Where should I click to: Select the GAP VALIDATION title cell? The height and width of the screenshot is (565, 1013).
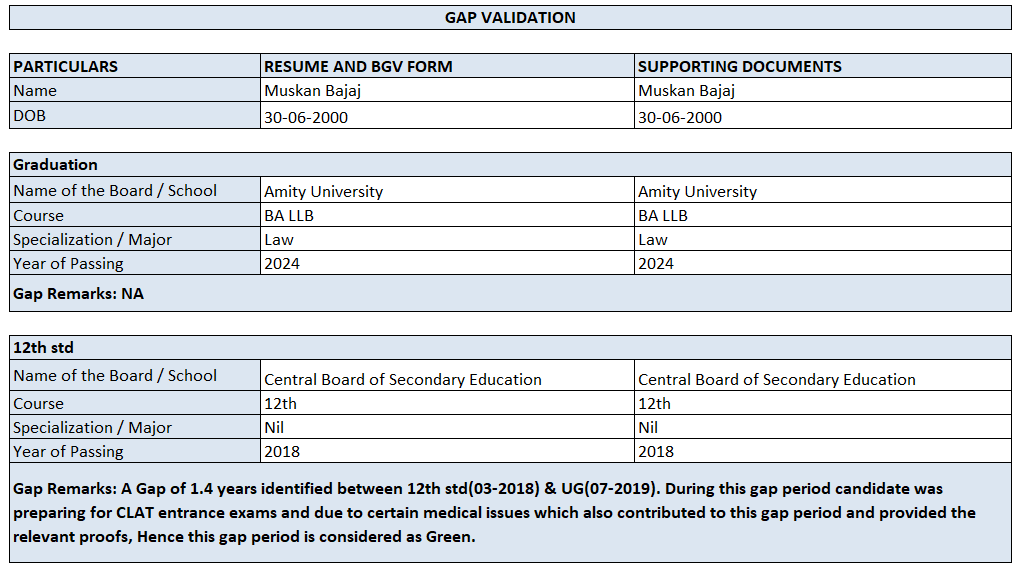pos(510,17)
